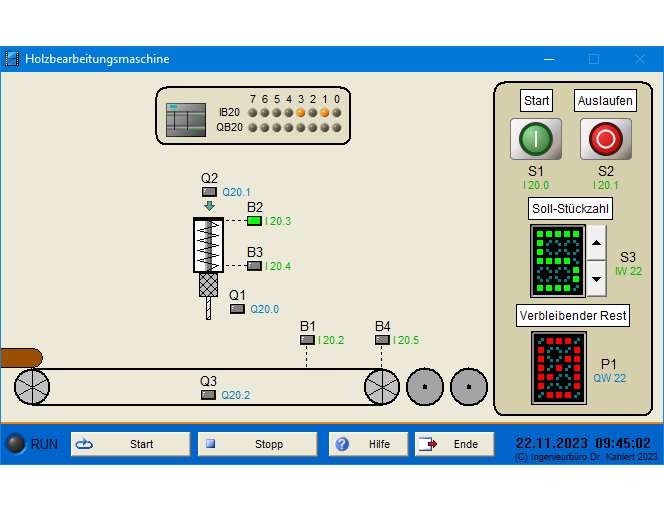Image resolution: width=664 pixels, height=511 pixels.
Task: Click the I 20.3 address text
Action: tap(278, 221)
